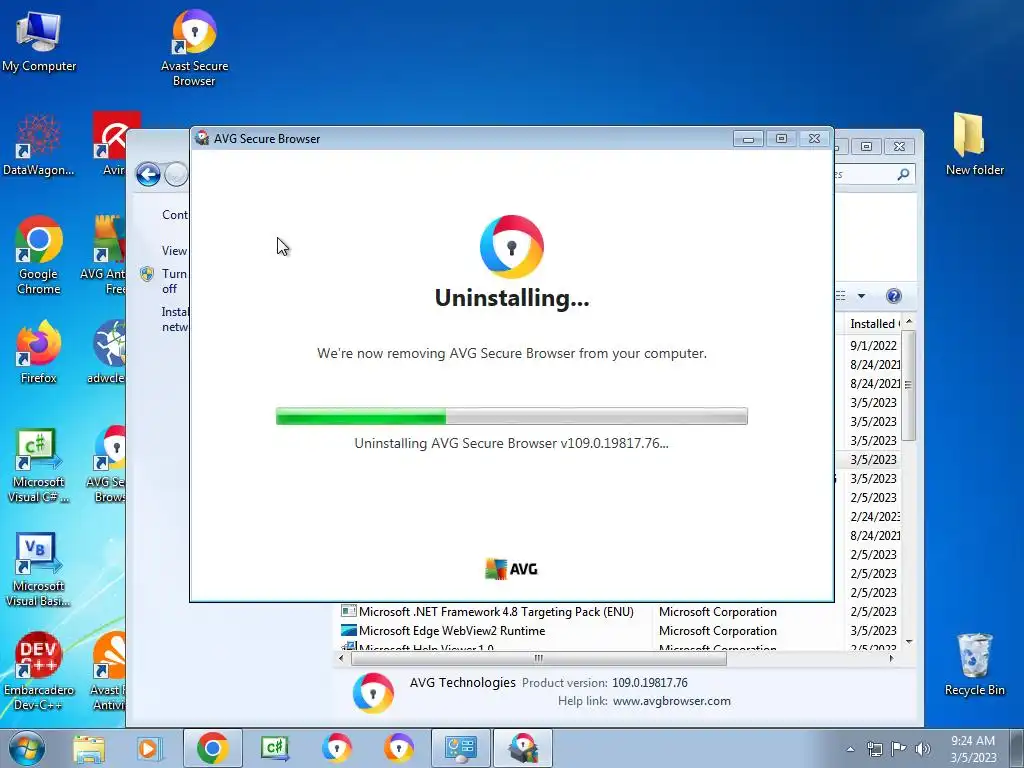The image size is (1024, 768).
Task: Click first secure browser taskbar icon
Action: click(x=336, y=748)
